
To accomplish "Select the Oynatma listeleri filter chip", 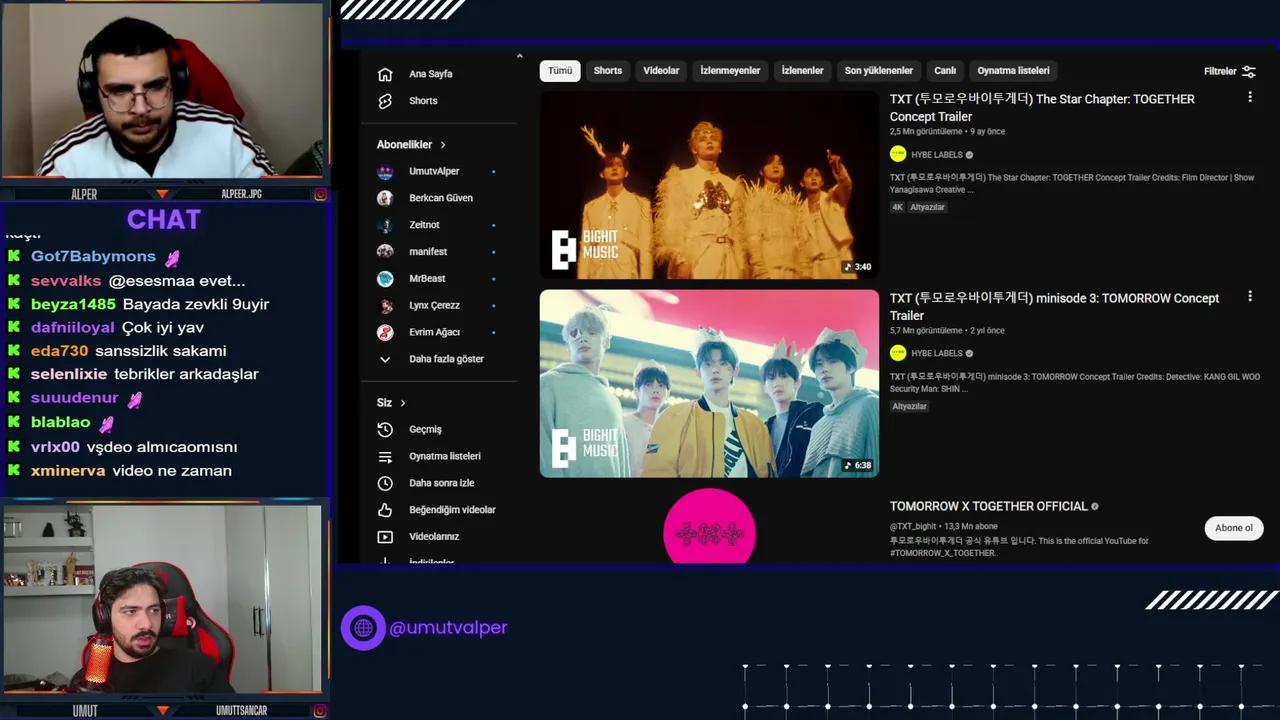I will (x=1013, y=71).
